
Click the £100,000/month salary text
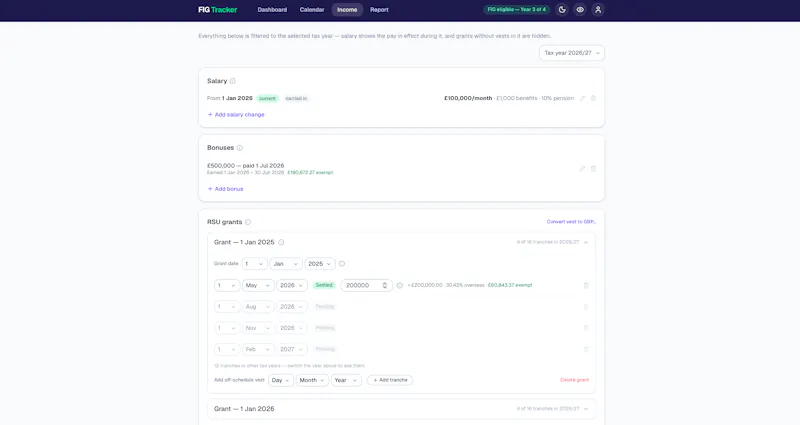pyautogui.click(x=468, y=98)
